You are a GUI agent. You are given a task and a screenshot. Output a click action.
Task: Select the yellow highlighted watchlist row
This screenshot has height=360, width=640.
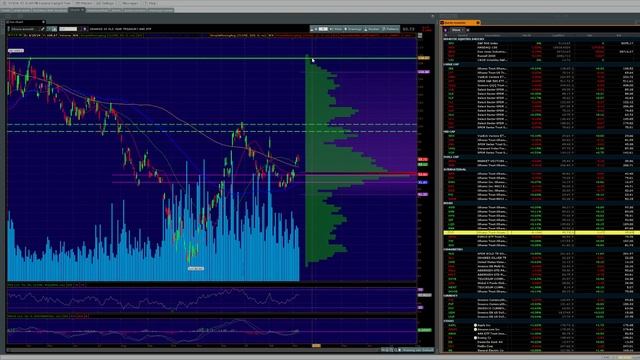[541, 233]
